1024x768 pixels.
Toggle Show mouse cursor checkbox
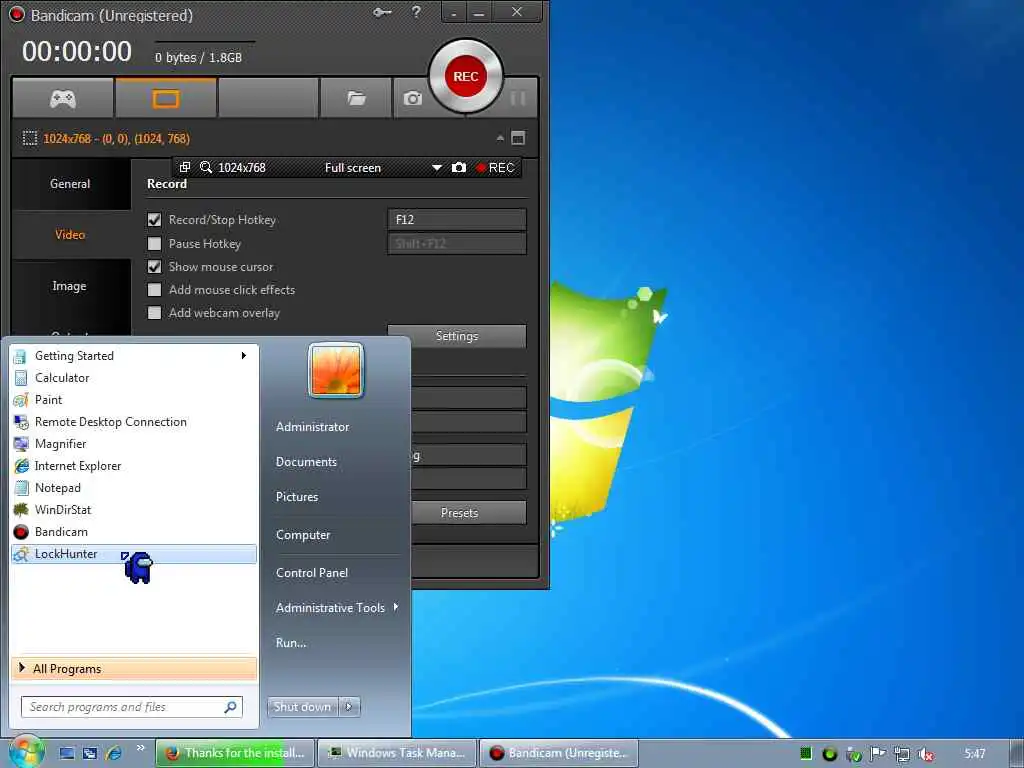click(155, 266)
